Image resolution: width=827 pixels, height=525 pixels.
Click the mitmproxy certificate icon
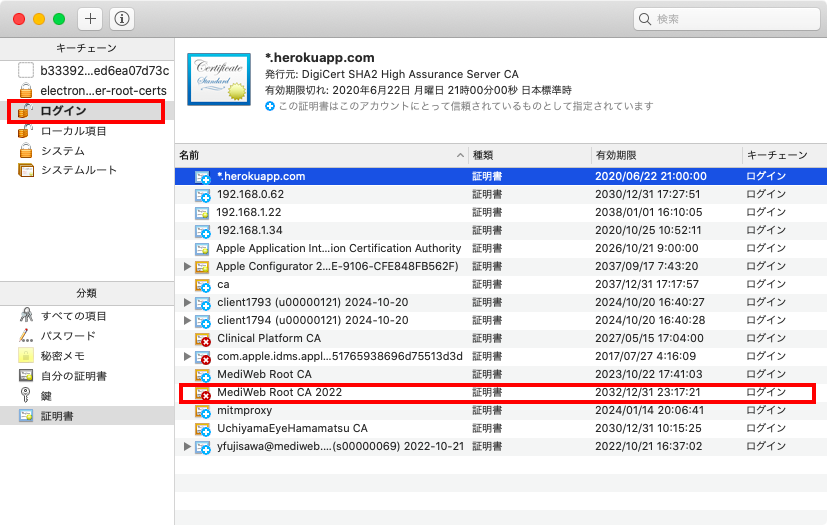[203, 411]
